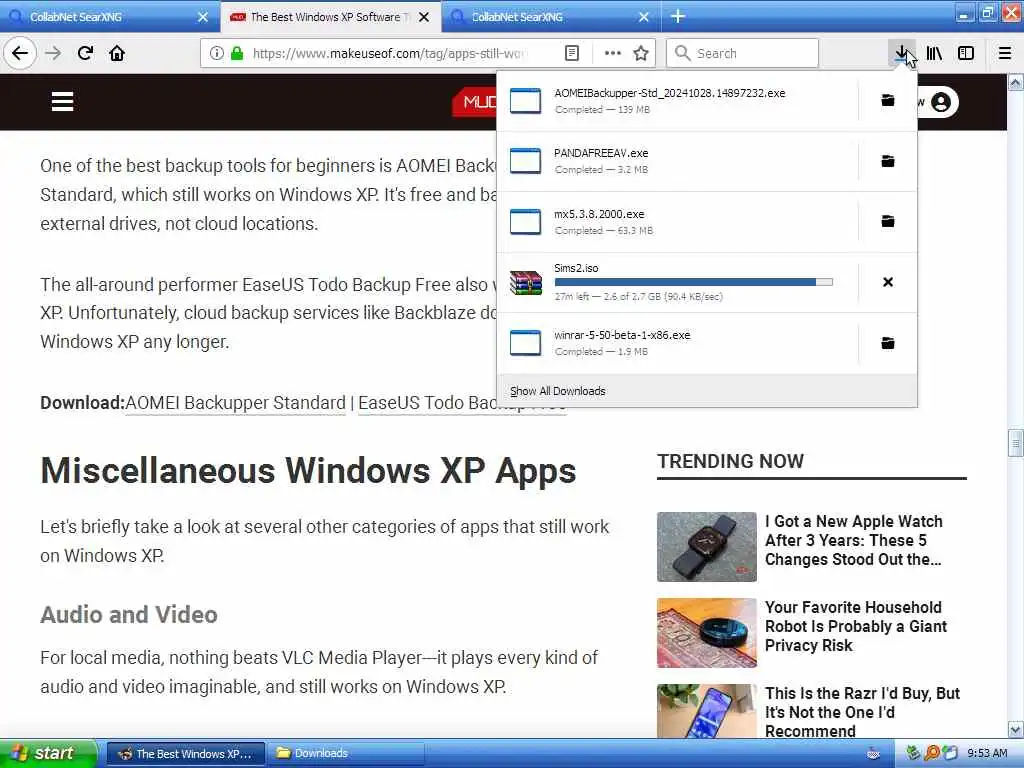Screen dimensions: 1024x768
Task: Click the robot vacuum article thumbnail
Action: pyautogui.click(x=707, y=633)
